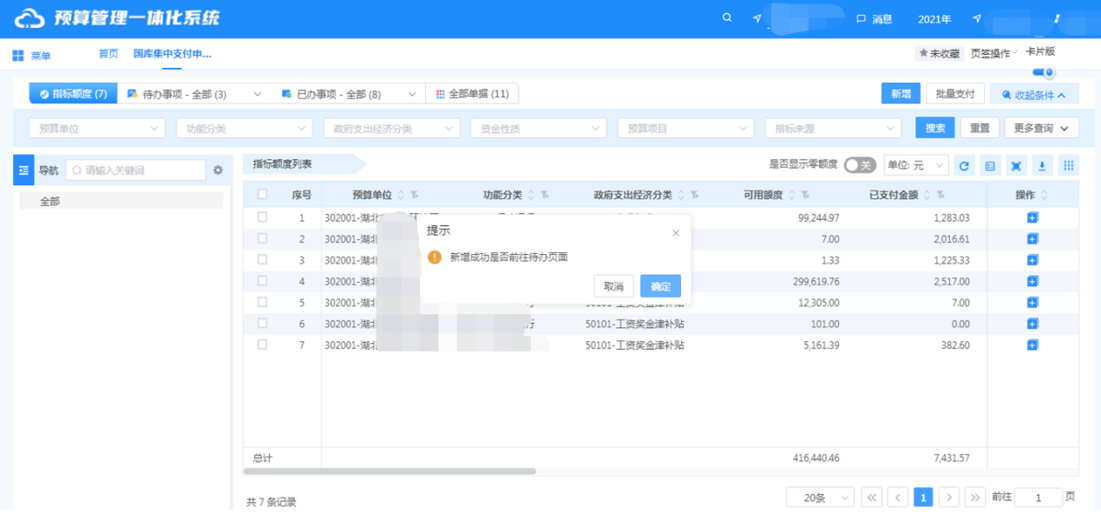
Task: Open the 页签操作 dropdown
Action: [x=994, y=53]
